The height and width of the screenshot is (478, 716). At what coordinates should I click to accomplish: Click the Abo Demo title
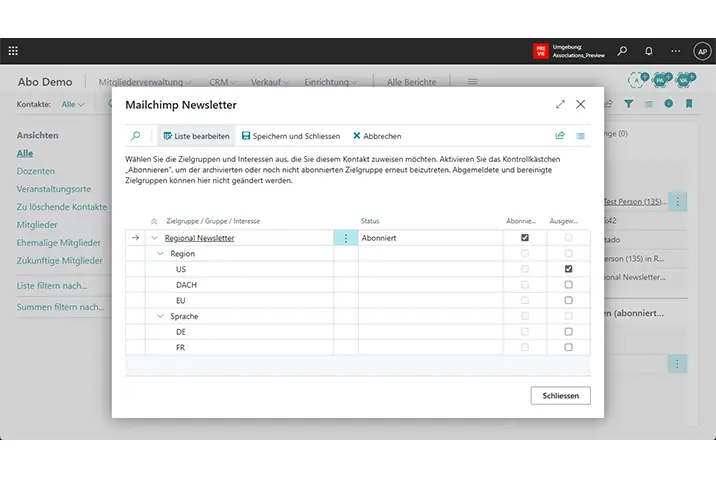pos(45,82)
